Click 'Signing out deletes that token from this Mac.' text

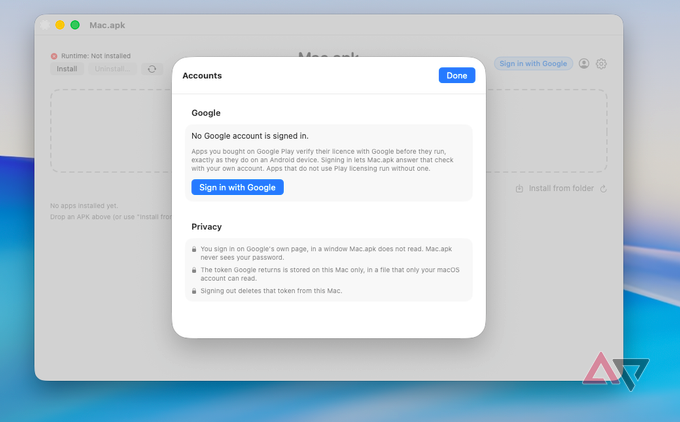pos(271,291)
